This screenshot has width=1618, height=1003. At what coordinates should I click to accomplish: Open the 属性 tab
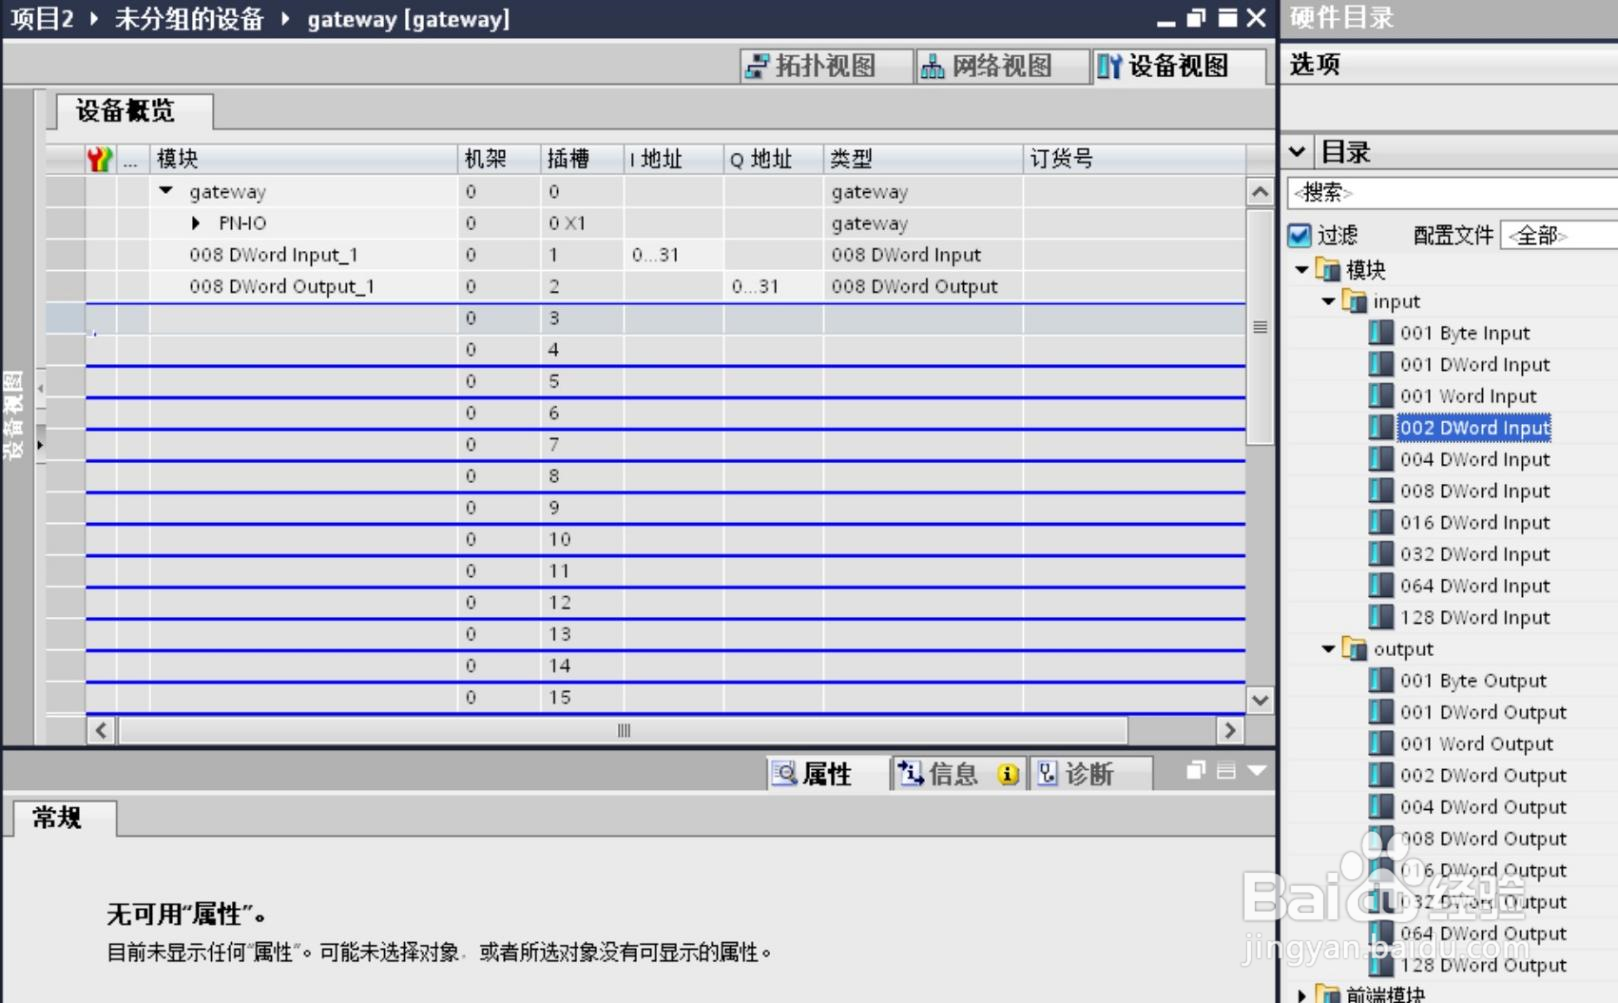coord(827,774)
